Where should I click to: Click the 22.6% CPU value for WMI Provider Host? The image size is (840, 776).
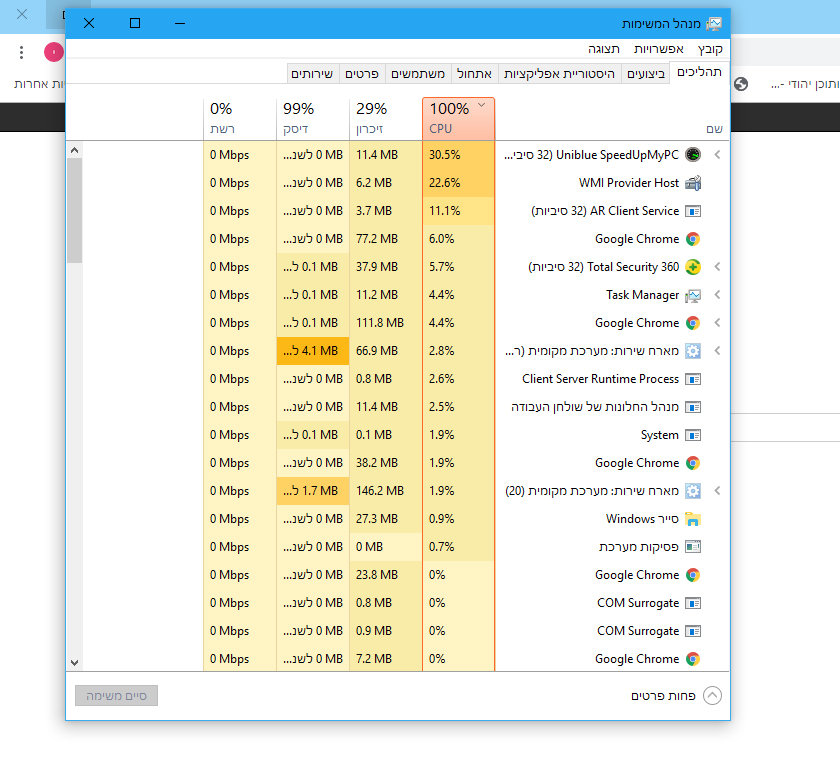click(x=459, y=183)
